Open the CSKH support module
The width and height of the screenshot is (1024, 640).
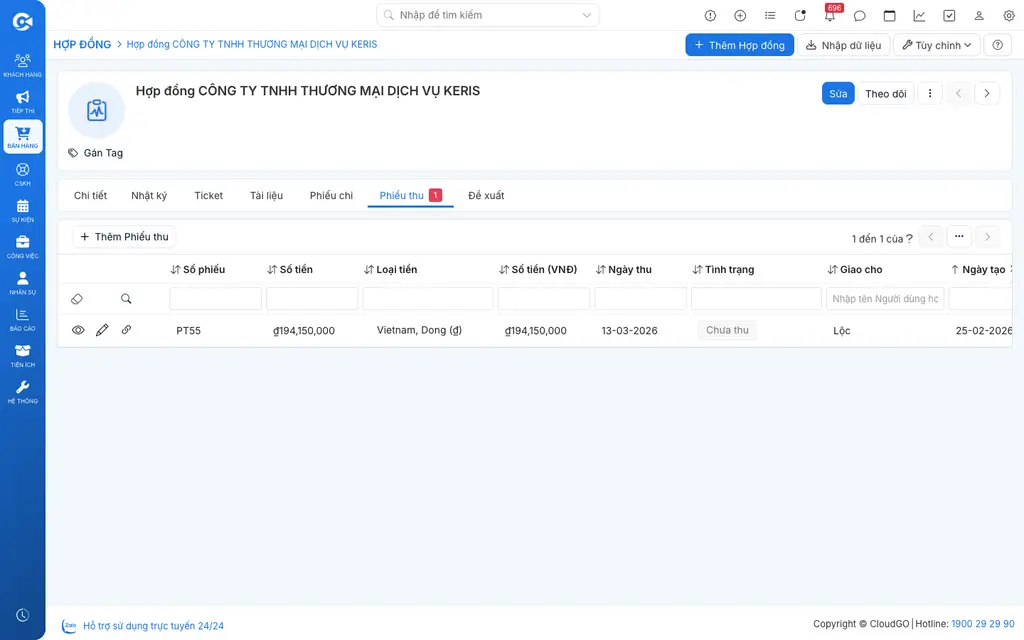pos(22,174)
